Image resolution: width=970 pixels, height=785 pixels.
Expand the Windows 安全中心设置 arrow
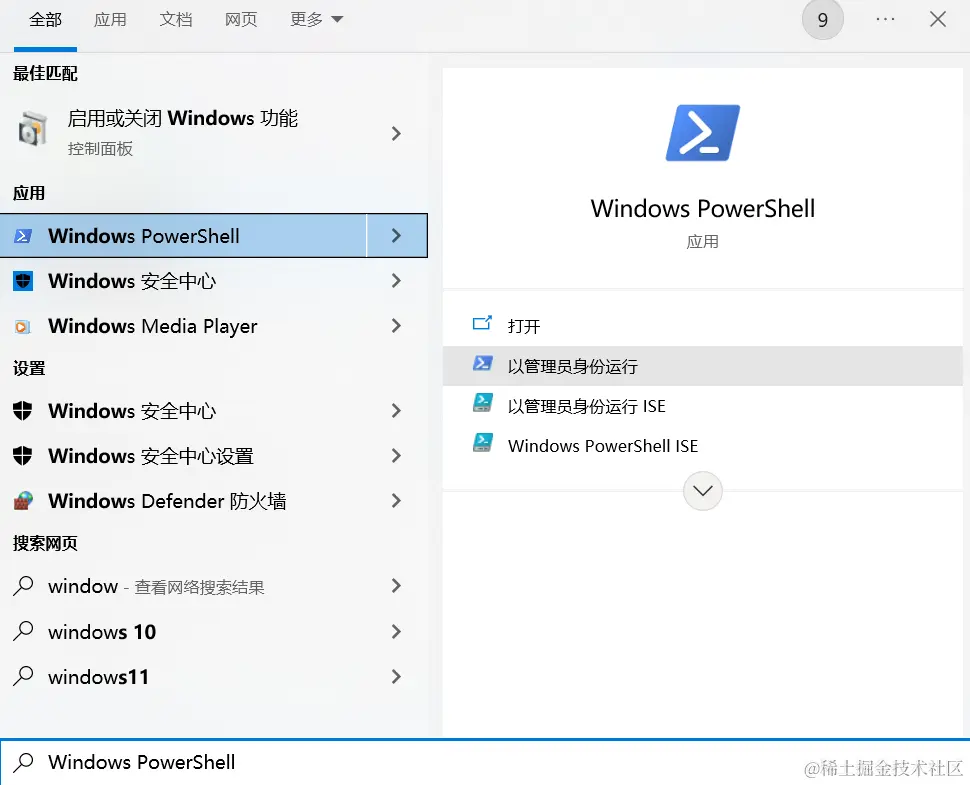coord(397,456)
